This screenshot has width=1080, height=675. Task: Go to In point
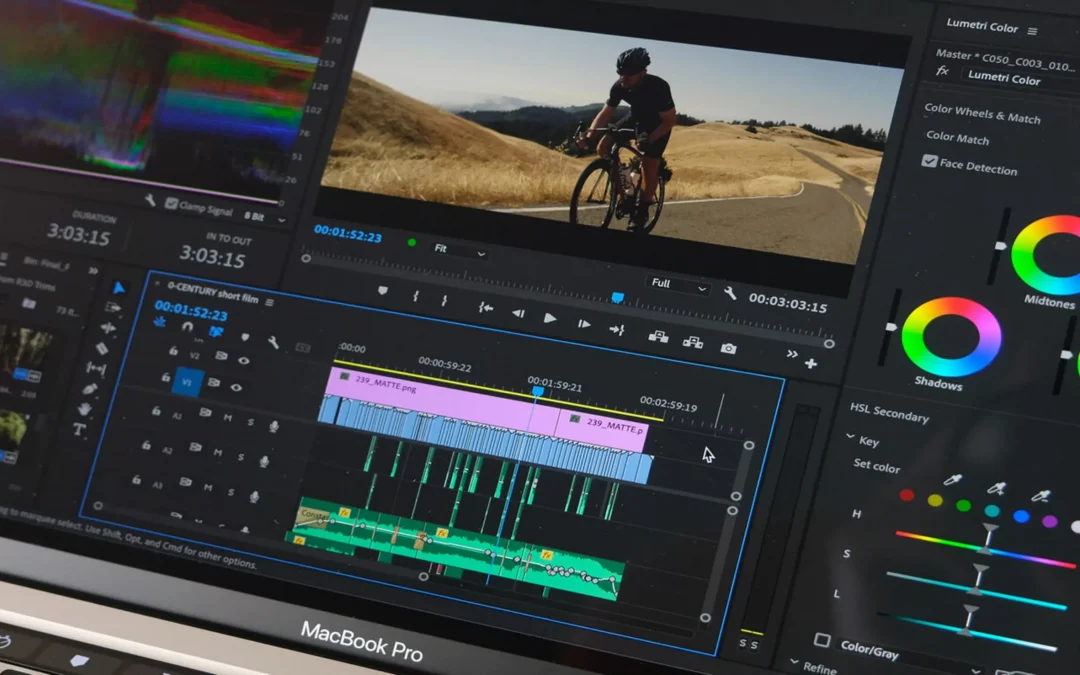point(486,307)
